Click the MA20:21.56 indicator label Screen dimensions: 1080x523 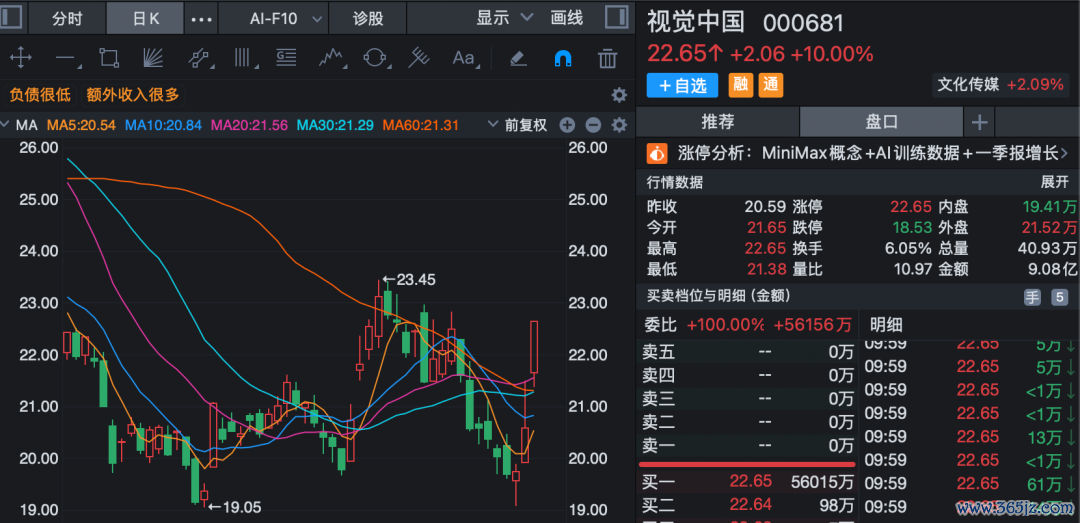coord(249,125)
